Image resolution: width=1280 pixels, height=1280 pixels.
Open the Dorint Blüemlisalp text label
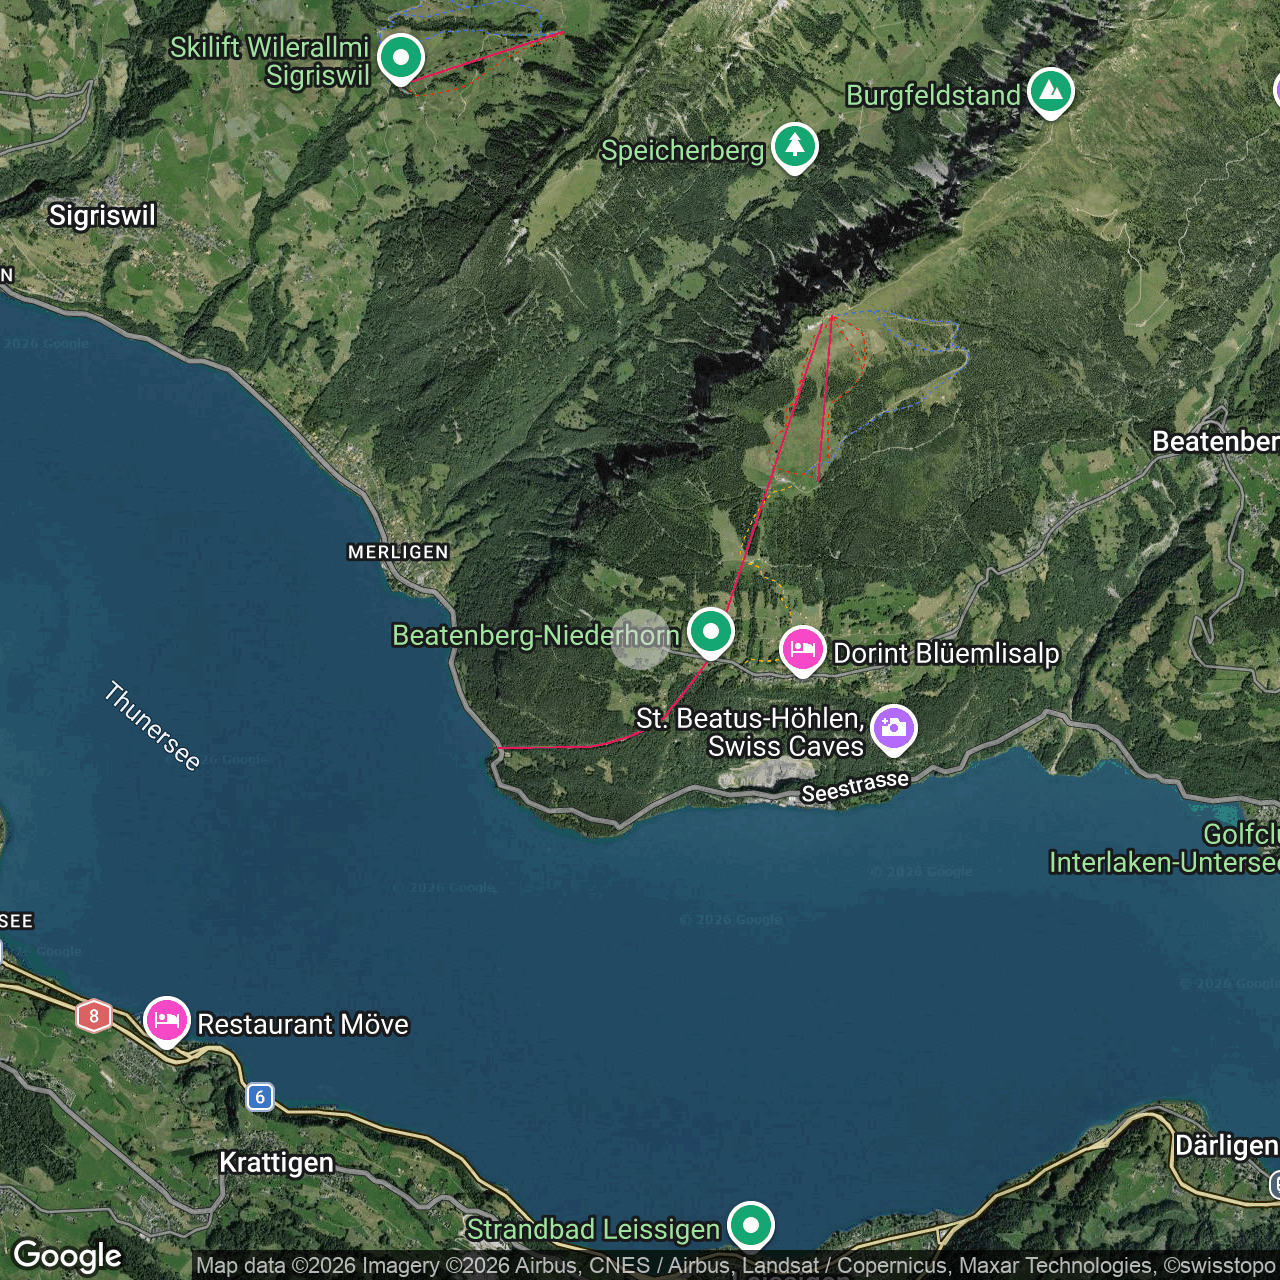point(946,653)
